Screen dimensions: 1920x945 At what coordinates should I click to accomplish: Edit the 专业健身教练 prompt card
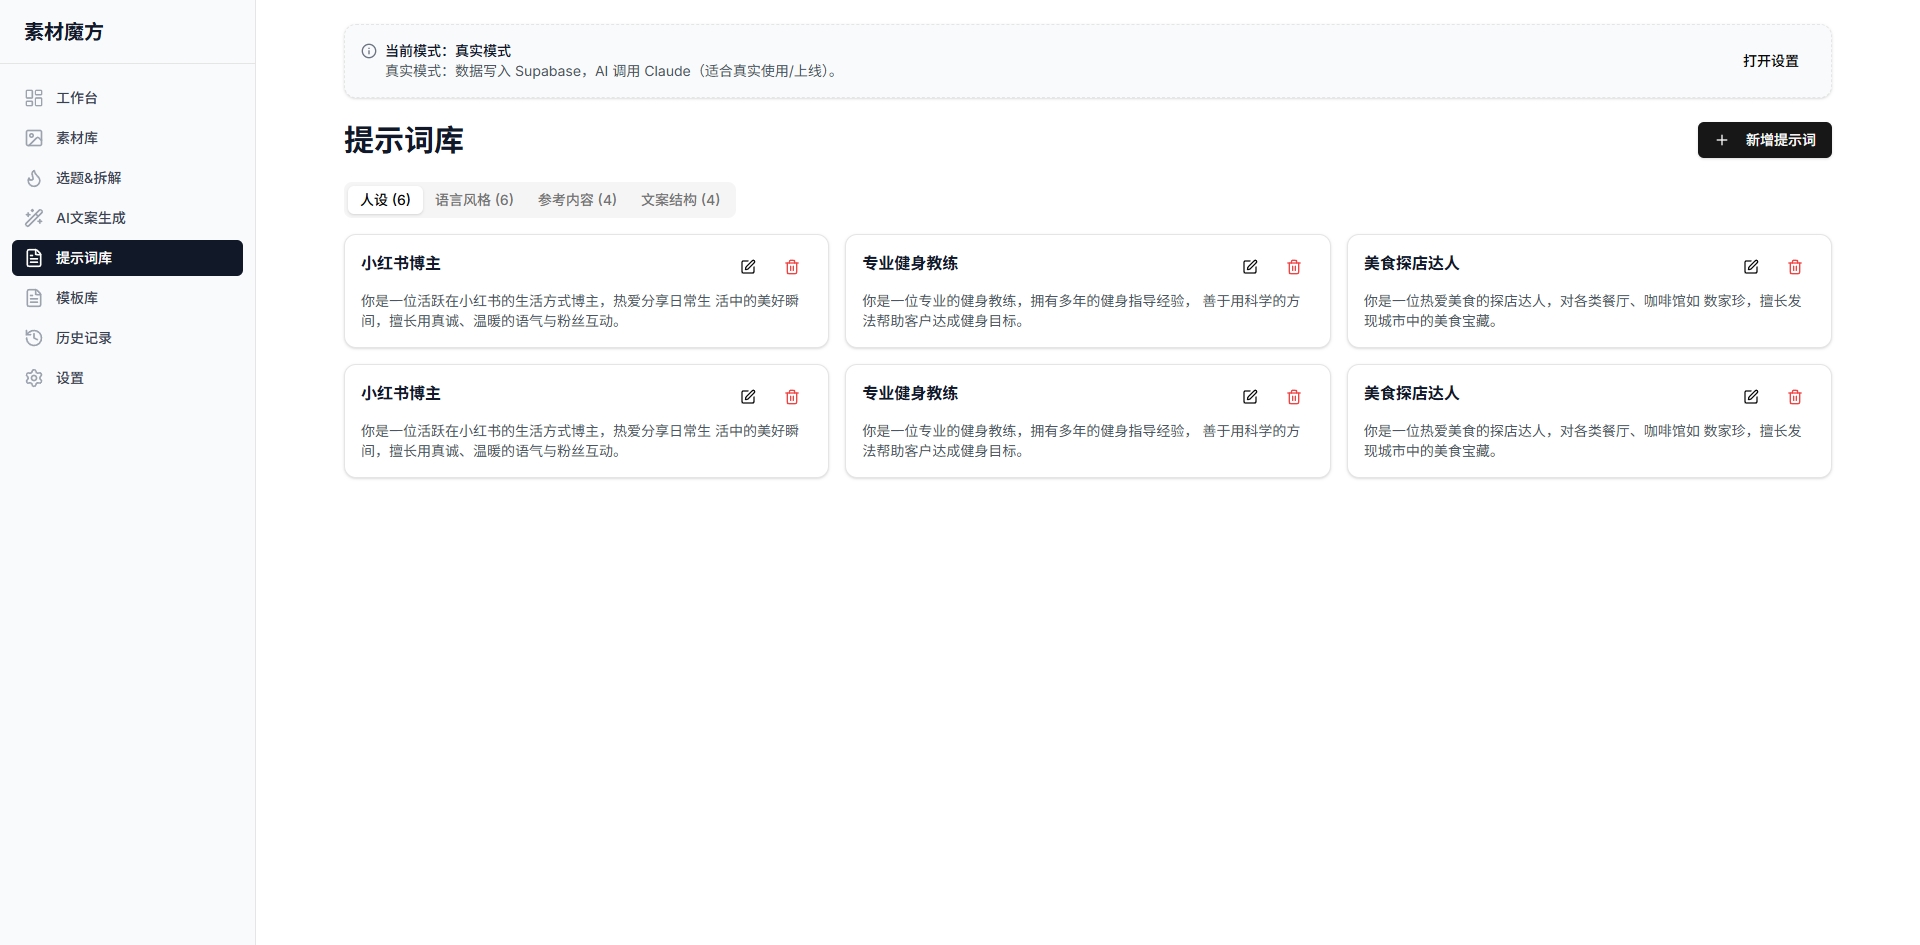click(x=1250, y=267)
